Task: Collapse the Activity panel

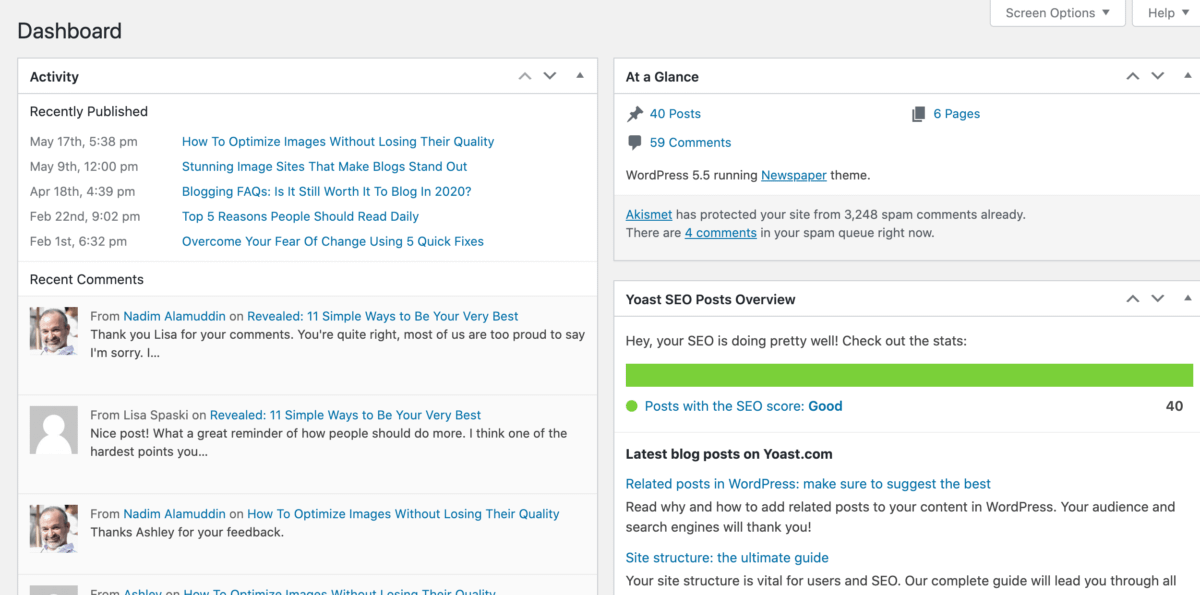Action: click(x=580, y=76)
